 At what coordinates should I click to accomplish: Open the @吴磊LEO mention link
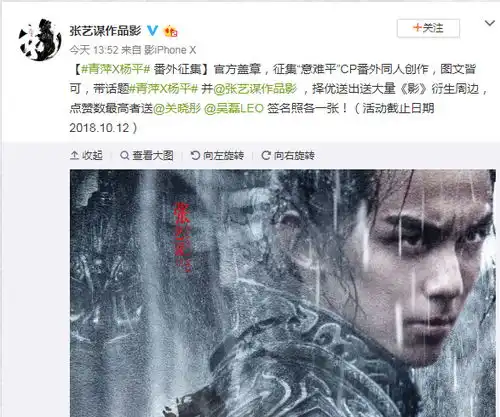[234, 108]
